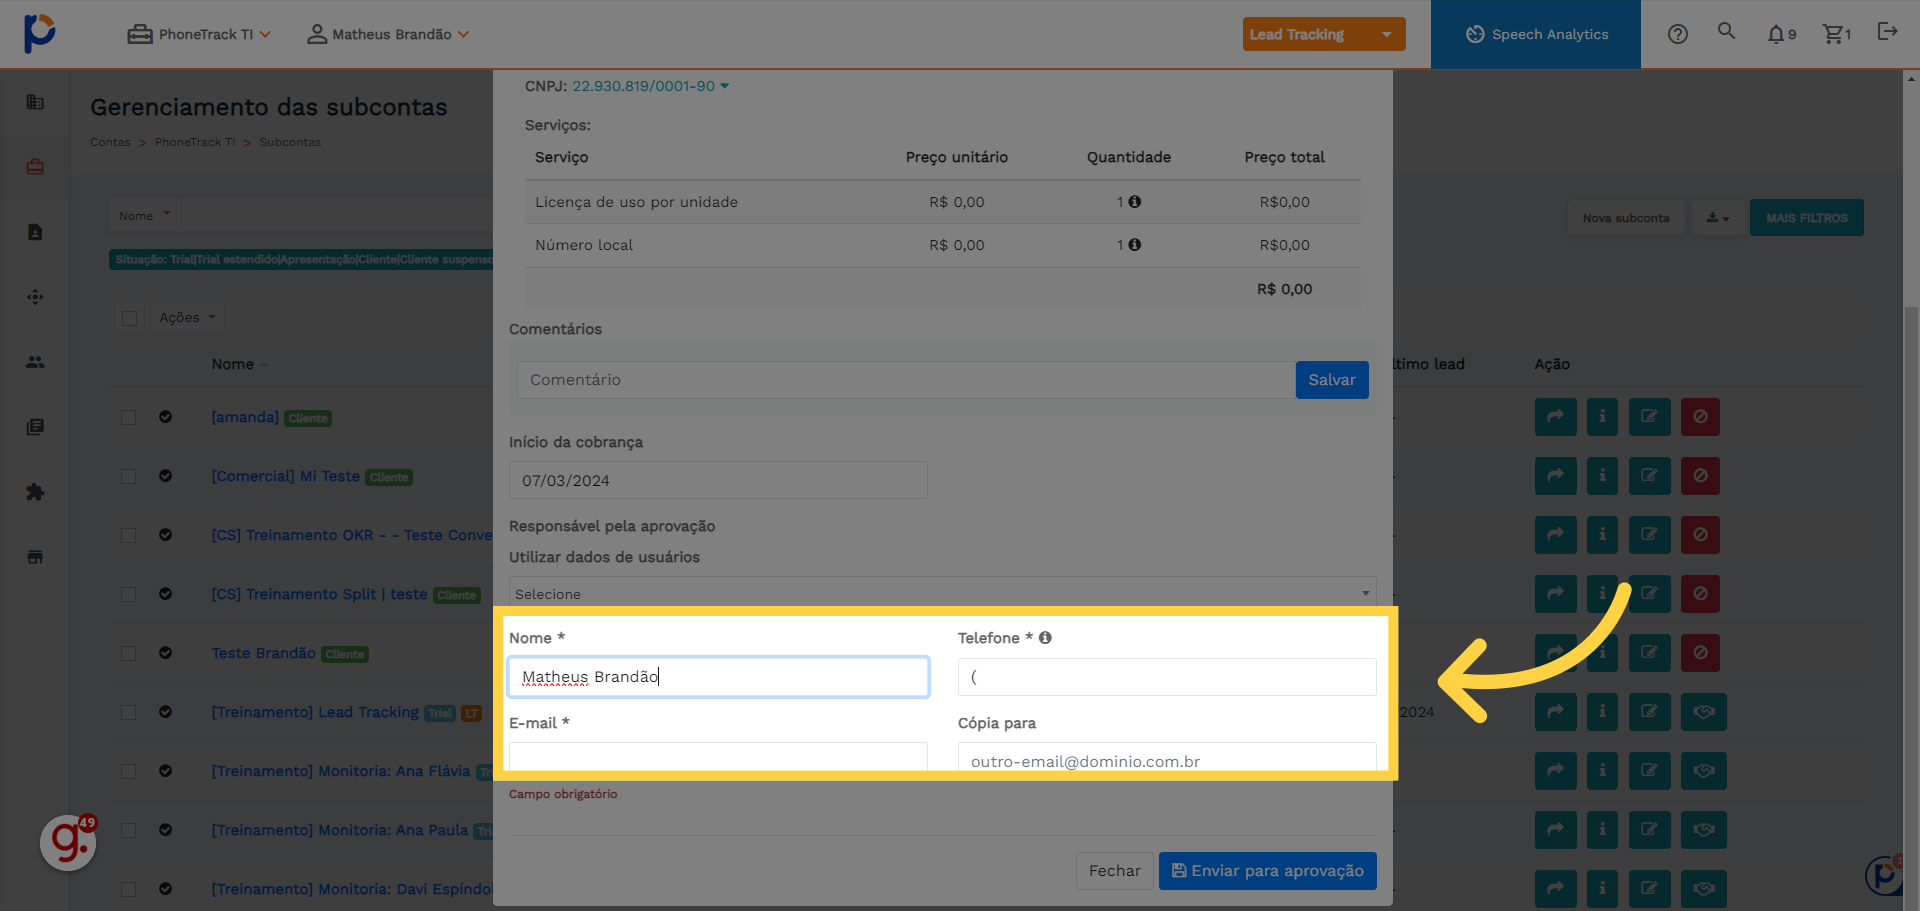Click the info icon next to Número local quantity
The image size is (1920, 911).
(1134, 245)
